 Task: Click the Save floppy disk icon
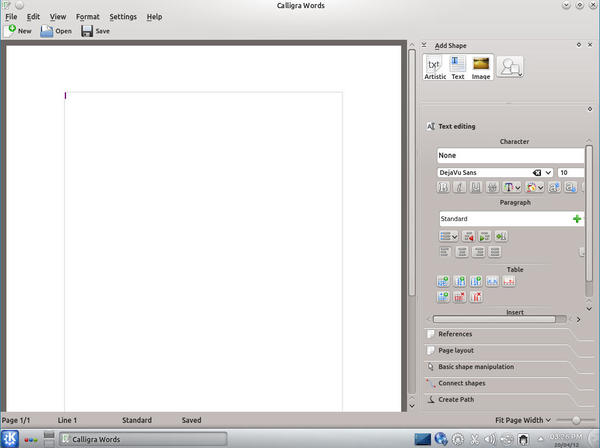(x=87, y=31)
